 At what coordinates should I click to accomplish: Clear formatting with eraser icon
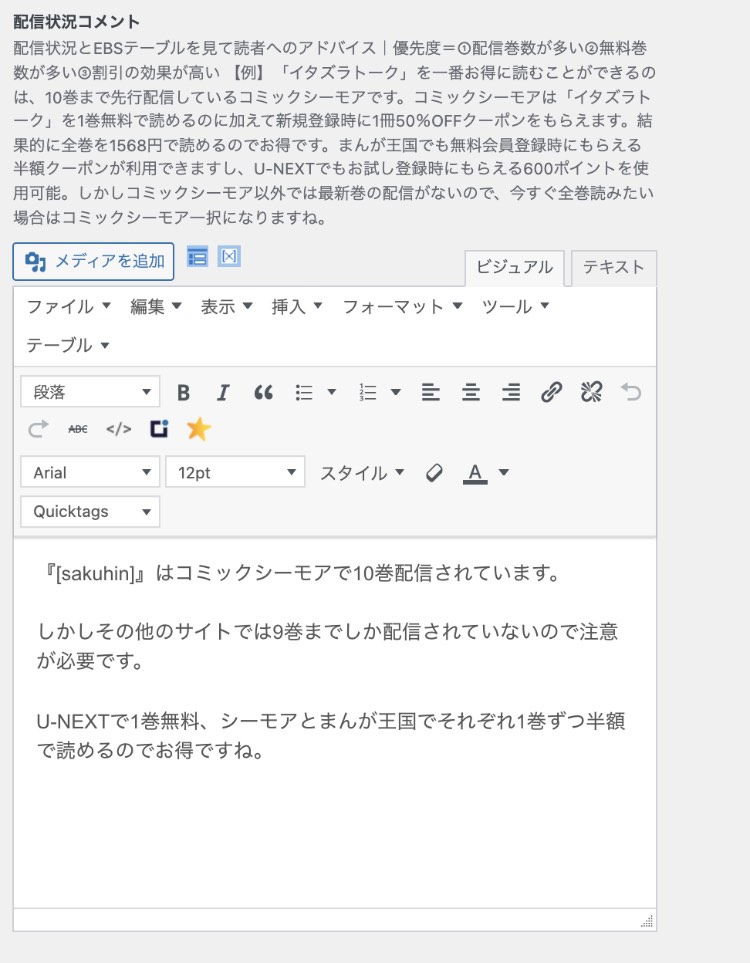pyautogui.click(x=434, y=473)
